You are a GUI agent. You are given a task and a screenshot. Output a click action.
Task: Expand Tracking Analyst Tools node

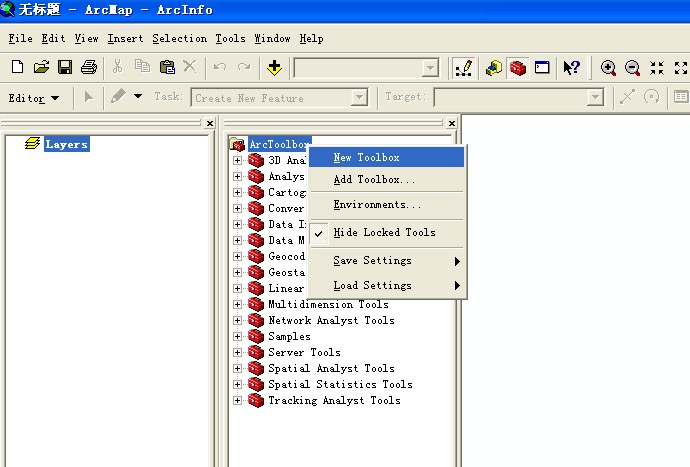(x=237, y=400)
